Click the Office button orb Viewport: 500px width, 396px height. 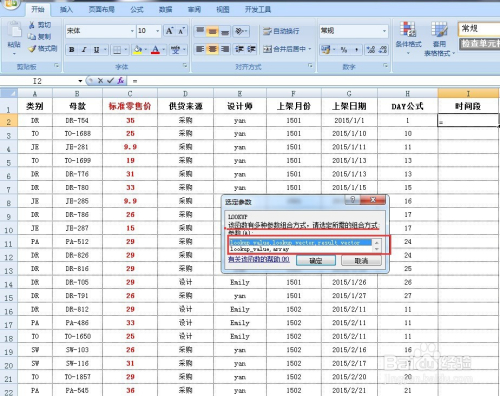(x=11, y=4)
